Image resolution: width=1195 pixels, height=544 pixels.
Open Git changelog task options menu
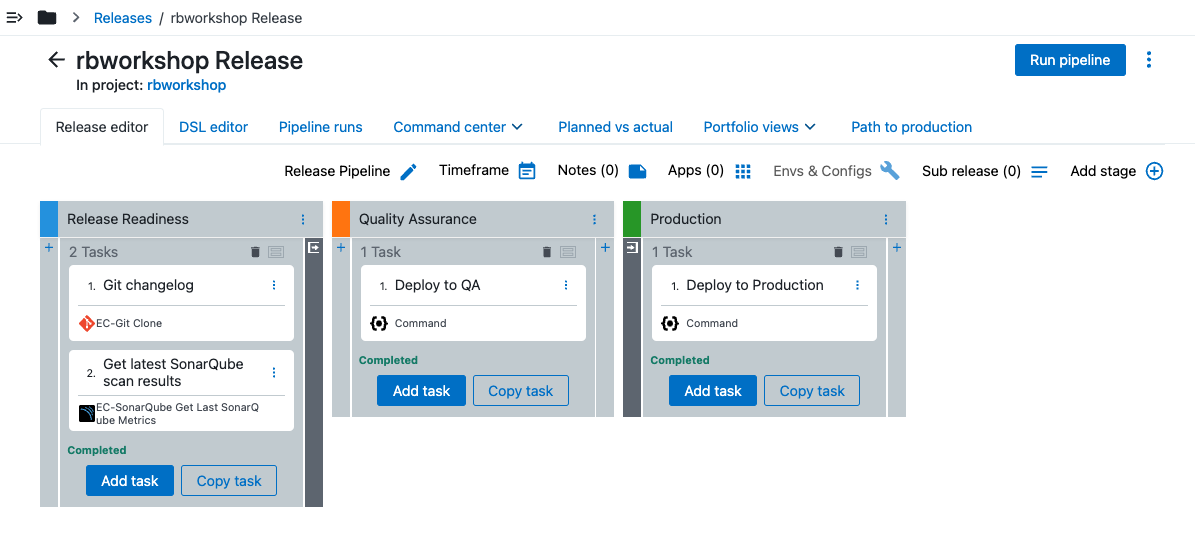coord(274,285)
